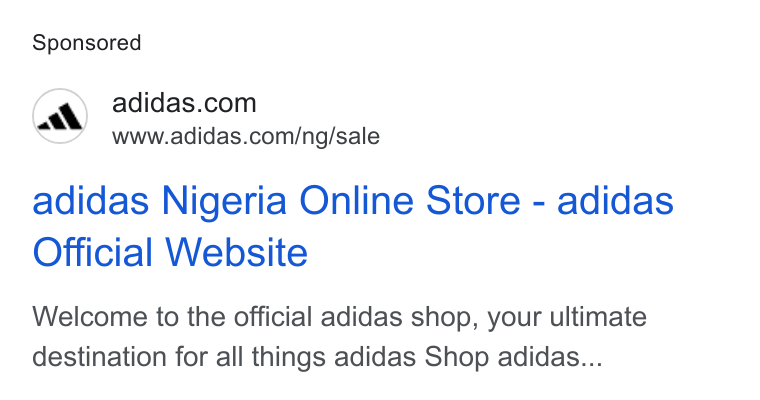This screenshot has height=400, width=760.
Task: Click the first word 'adidas' of the blue headline
Action: tap(91, 201)
